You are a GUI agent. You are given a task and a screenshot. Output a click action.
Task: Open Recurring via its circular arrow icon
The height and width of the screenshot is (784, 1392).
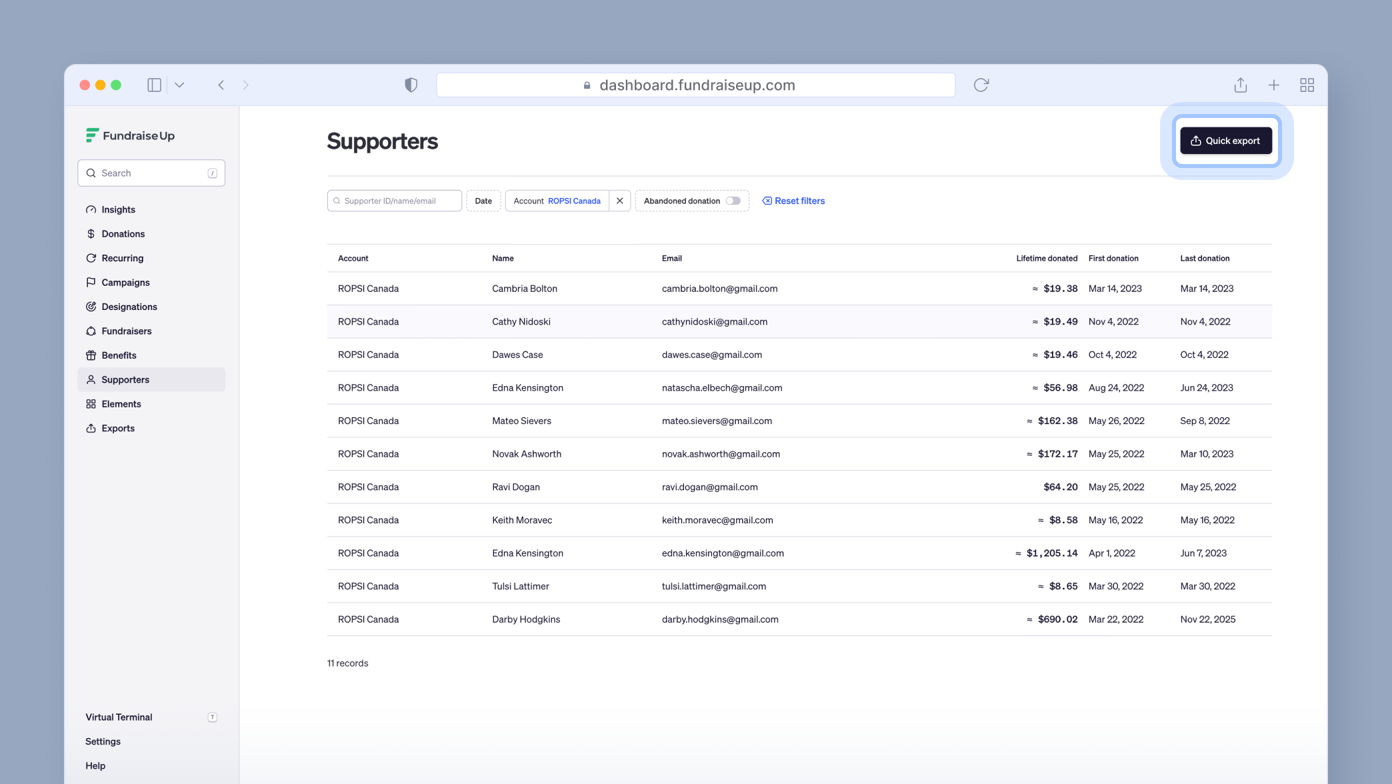point(91,258)
